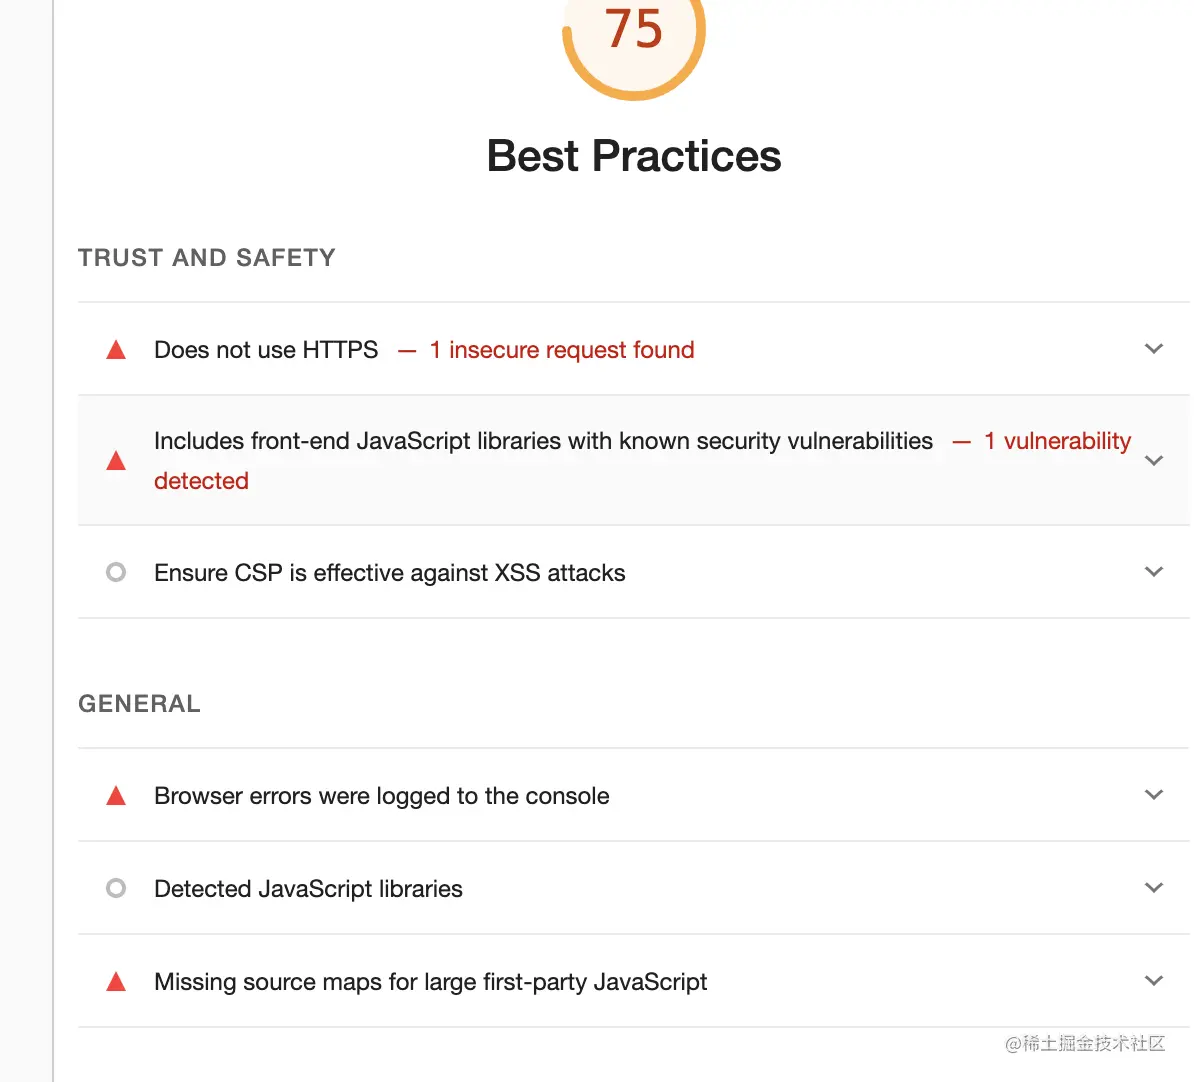Screen dimensions: 1194x1082
Task: Click the General section header
Action: (139, 704)
